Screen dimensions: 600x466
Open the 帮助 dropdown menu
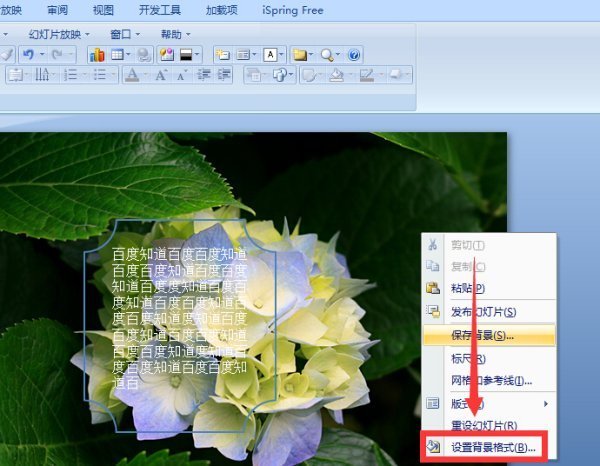(x=176, y=34)
